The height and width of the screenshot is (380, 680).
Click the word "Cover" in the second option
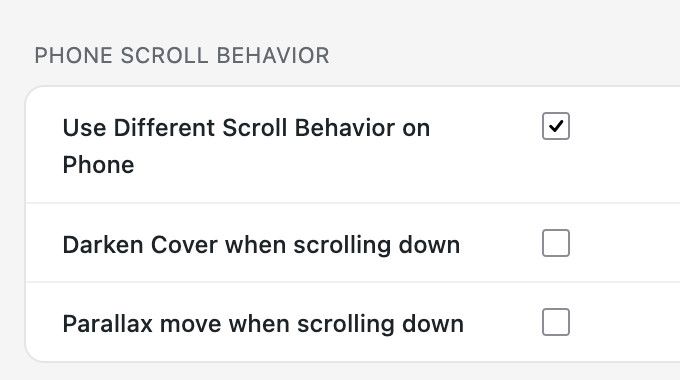point(184,245)
